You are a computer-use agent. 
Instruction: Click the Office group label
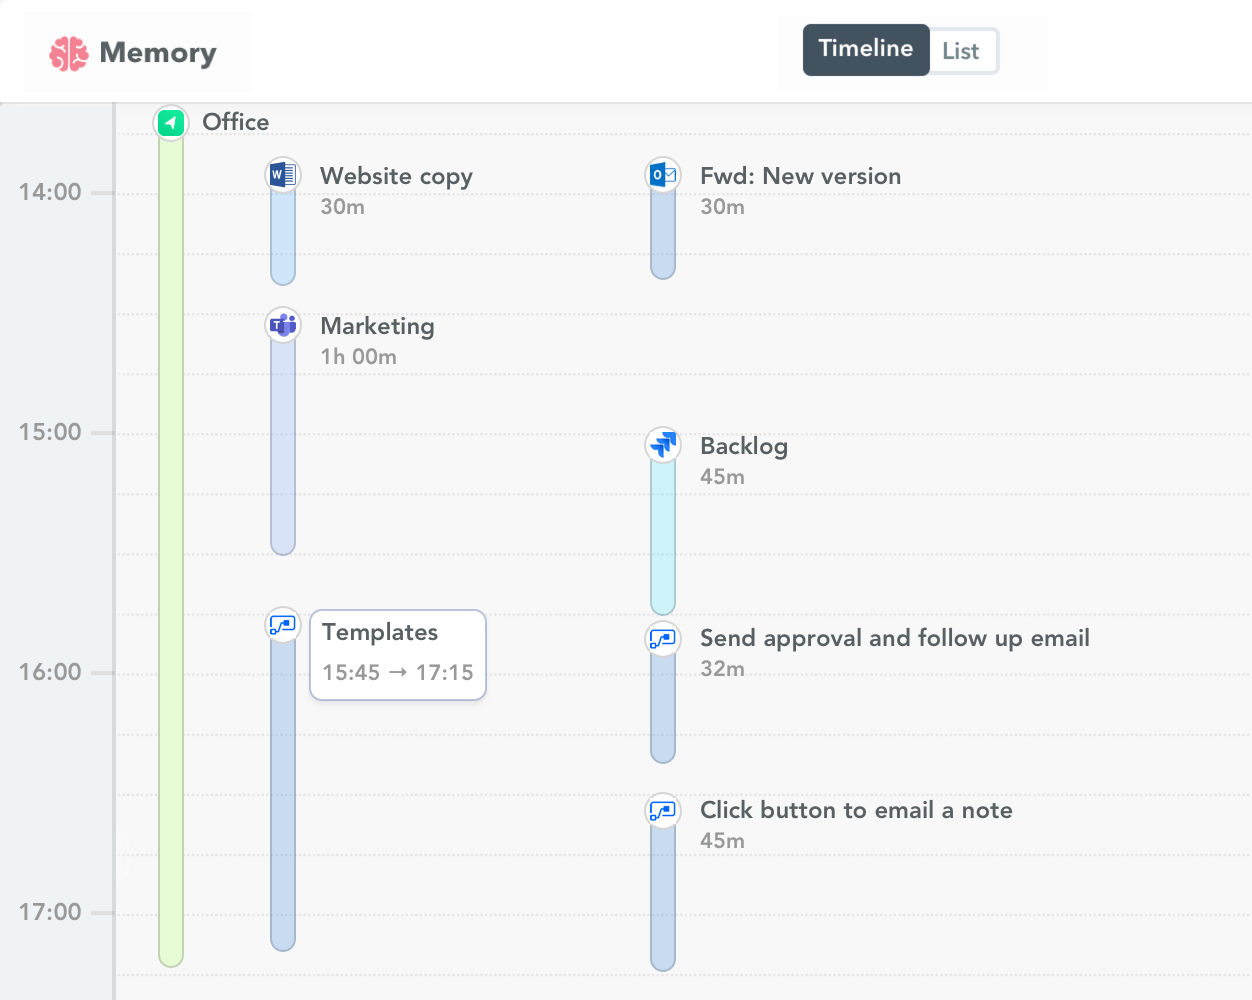235,122
